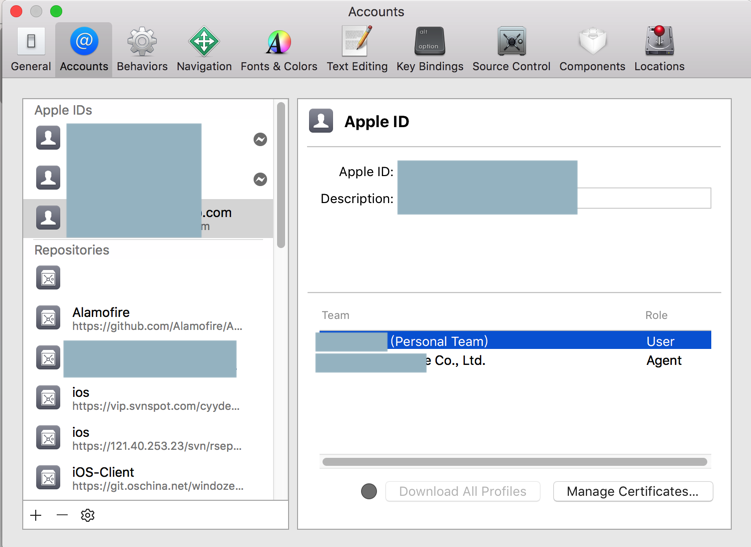Select the first Apple ID account icon
The height and width of the screenshot is (547, 751).
48,138
